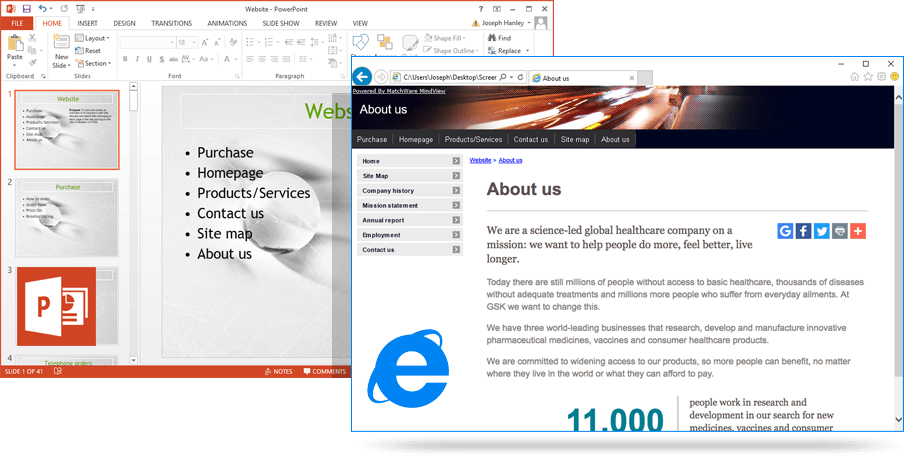Click Site map in the site nav bar
Screen dimensions: 910x457
[575, 139]
